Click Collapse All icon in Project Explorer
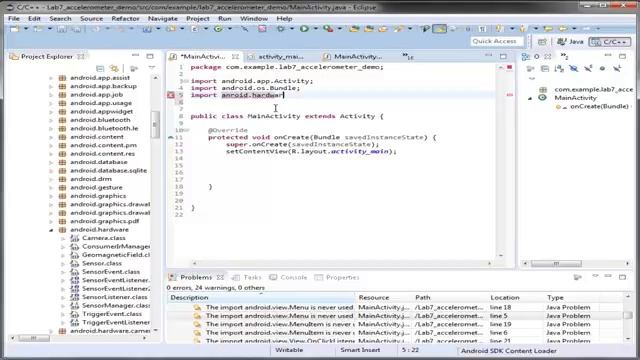 [100, 68]
